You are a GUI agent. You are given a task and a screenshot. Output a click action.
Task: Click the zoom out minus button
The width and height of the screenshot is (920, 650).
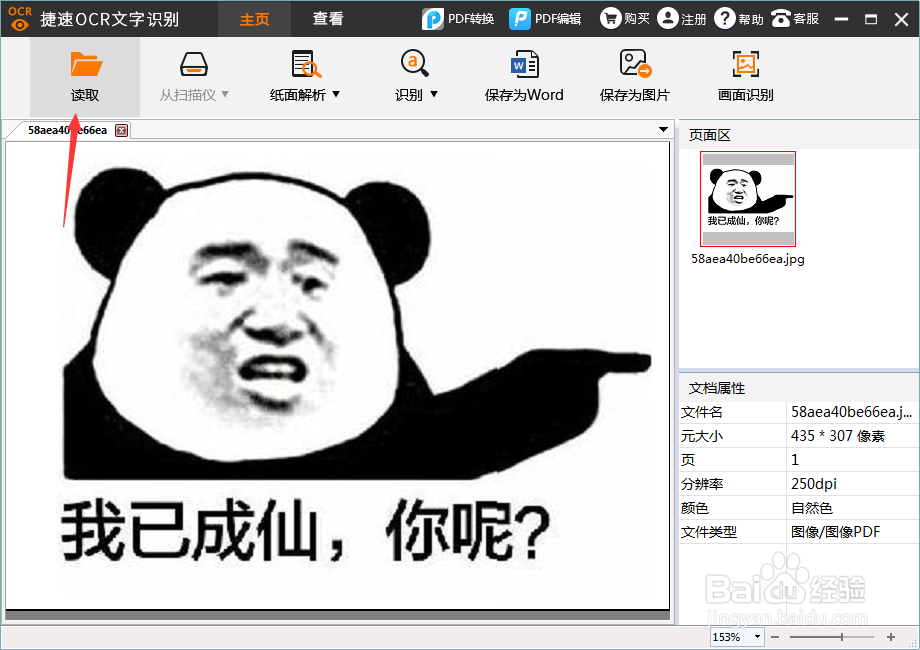pos(775,637)
